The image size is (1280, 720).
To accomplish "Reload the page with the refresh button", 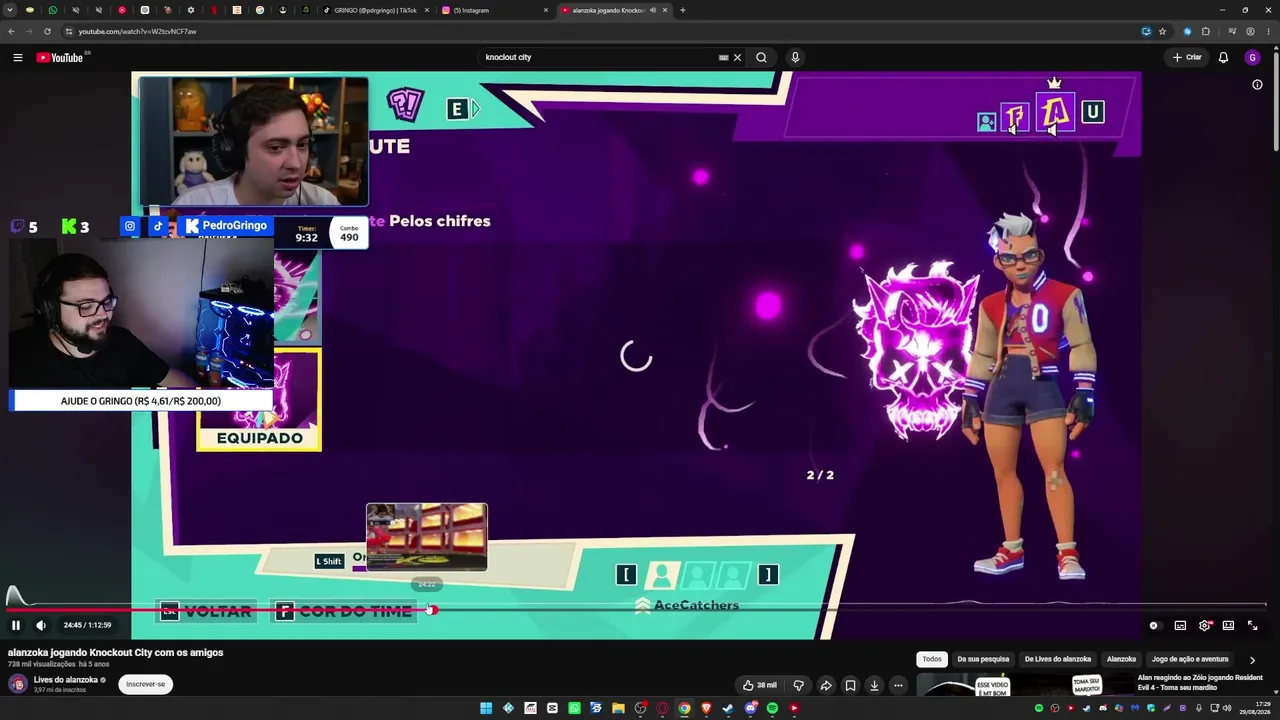I will [47, 31].
